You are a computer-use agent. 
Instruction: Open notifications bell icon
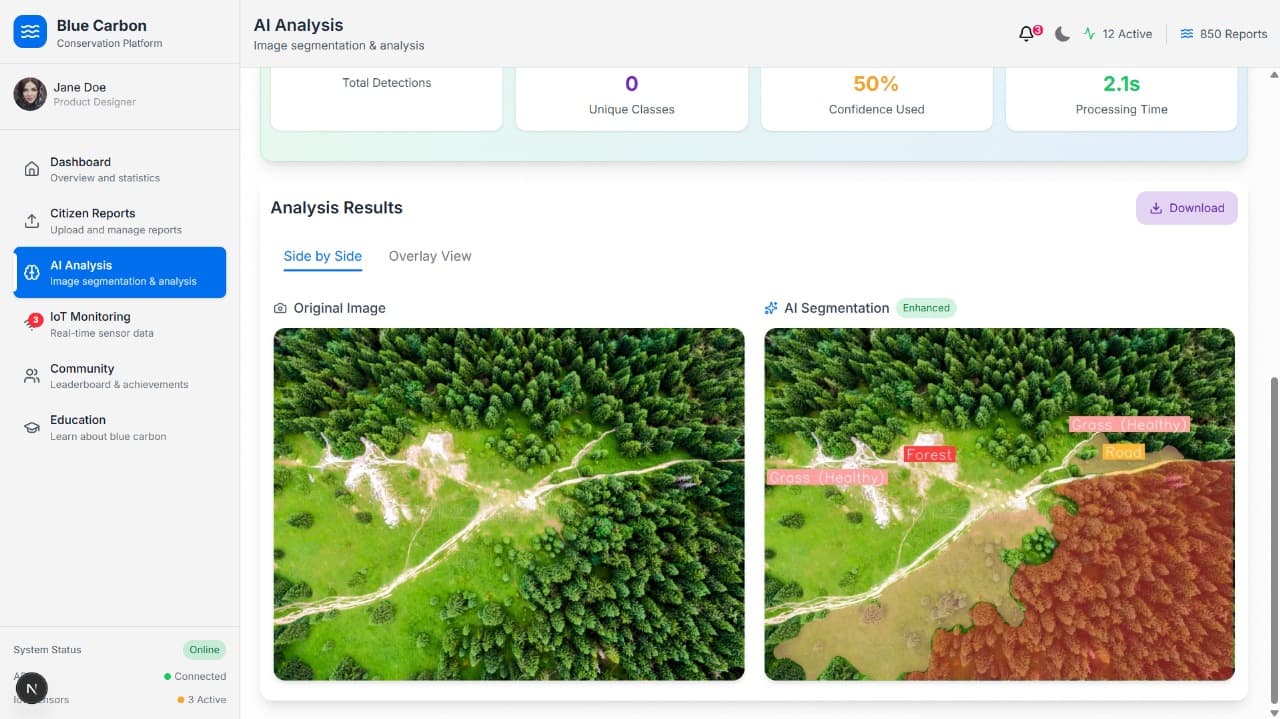[x=1026, y=34]
